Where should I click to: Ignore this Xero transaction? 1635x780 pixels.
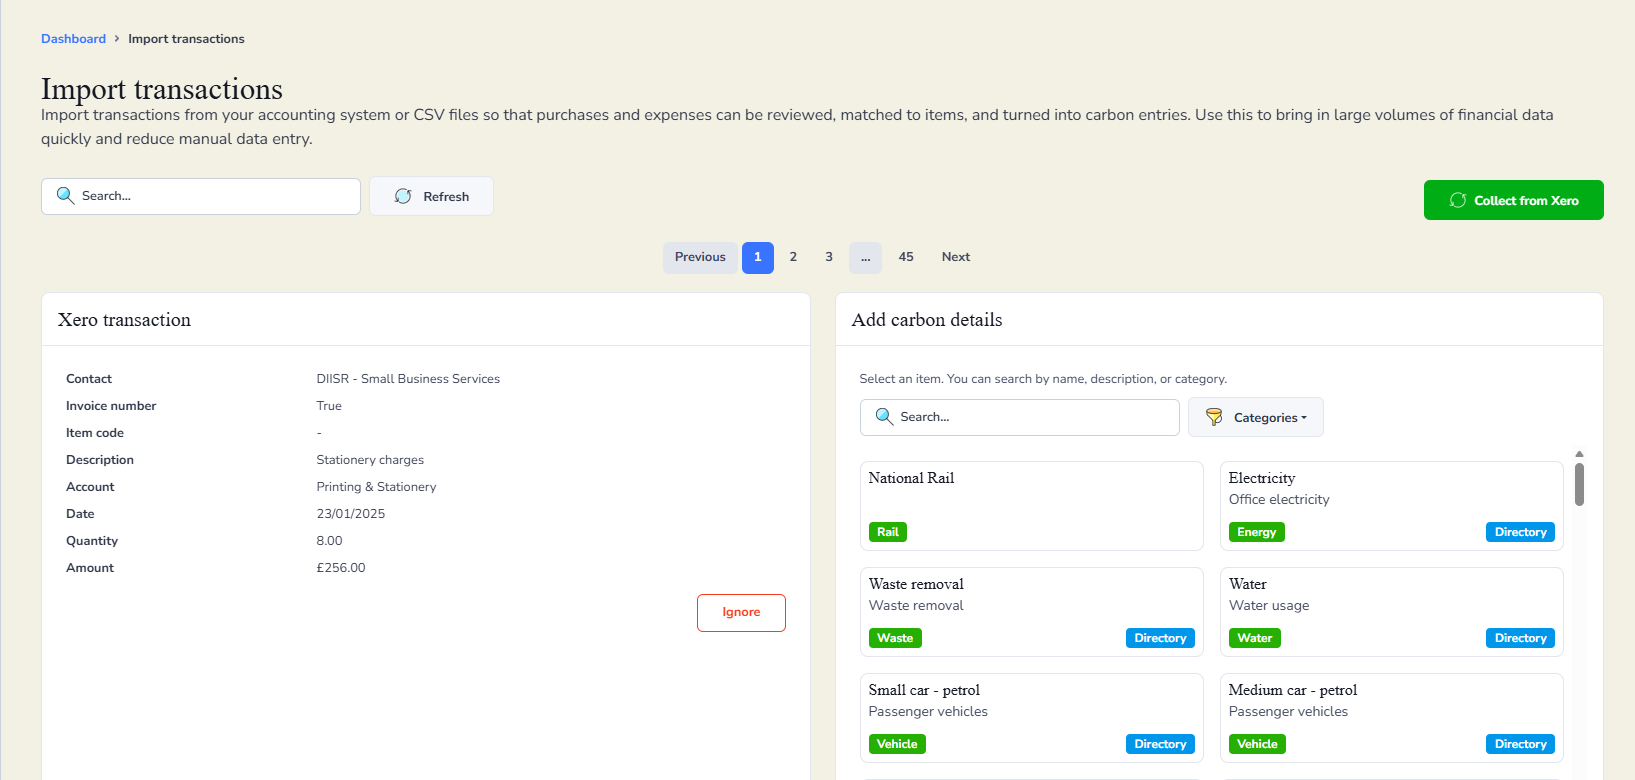coord(741,612)
